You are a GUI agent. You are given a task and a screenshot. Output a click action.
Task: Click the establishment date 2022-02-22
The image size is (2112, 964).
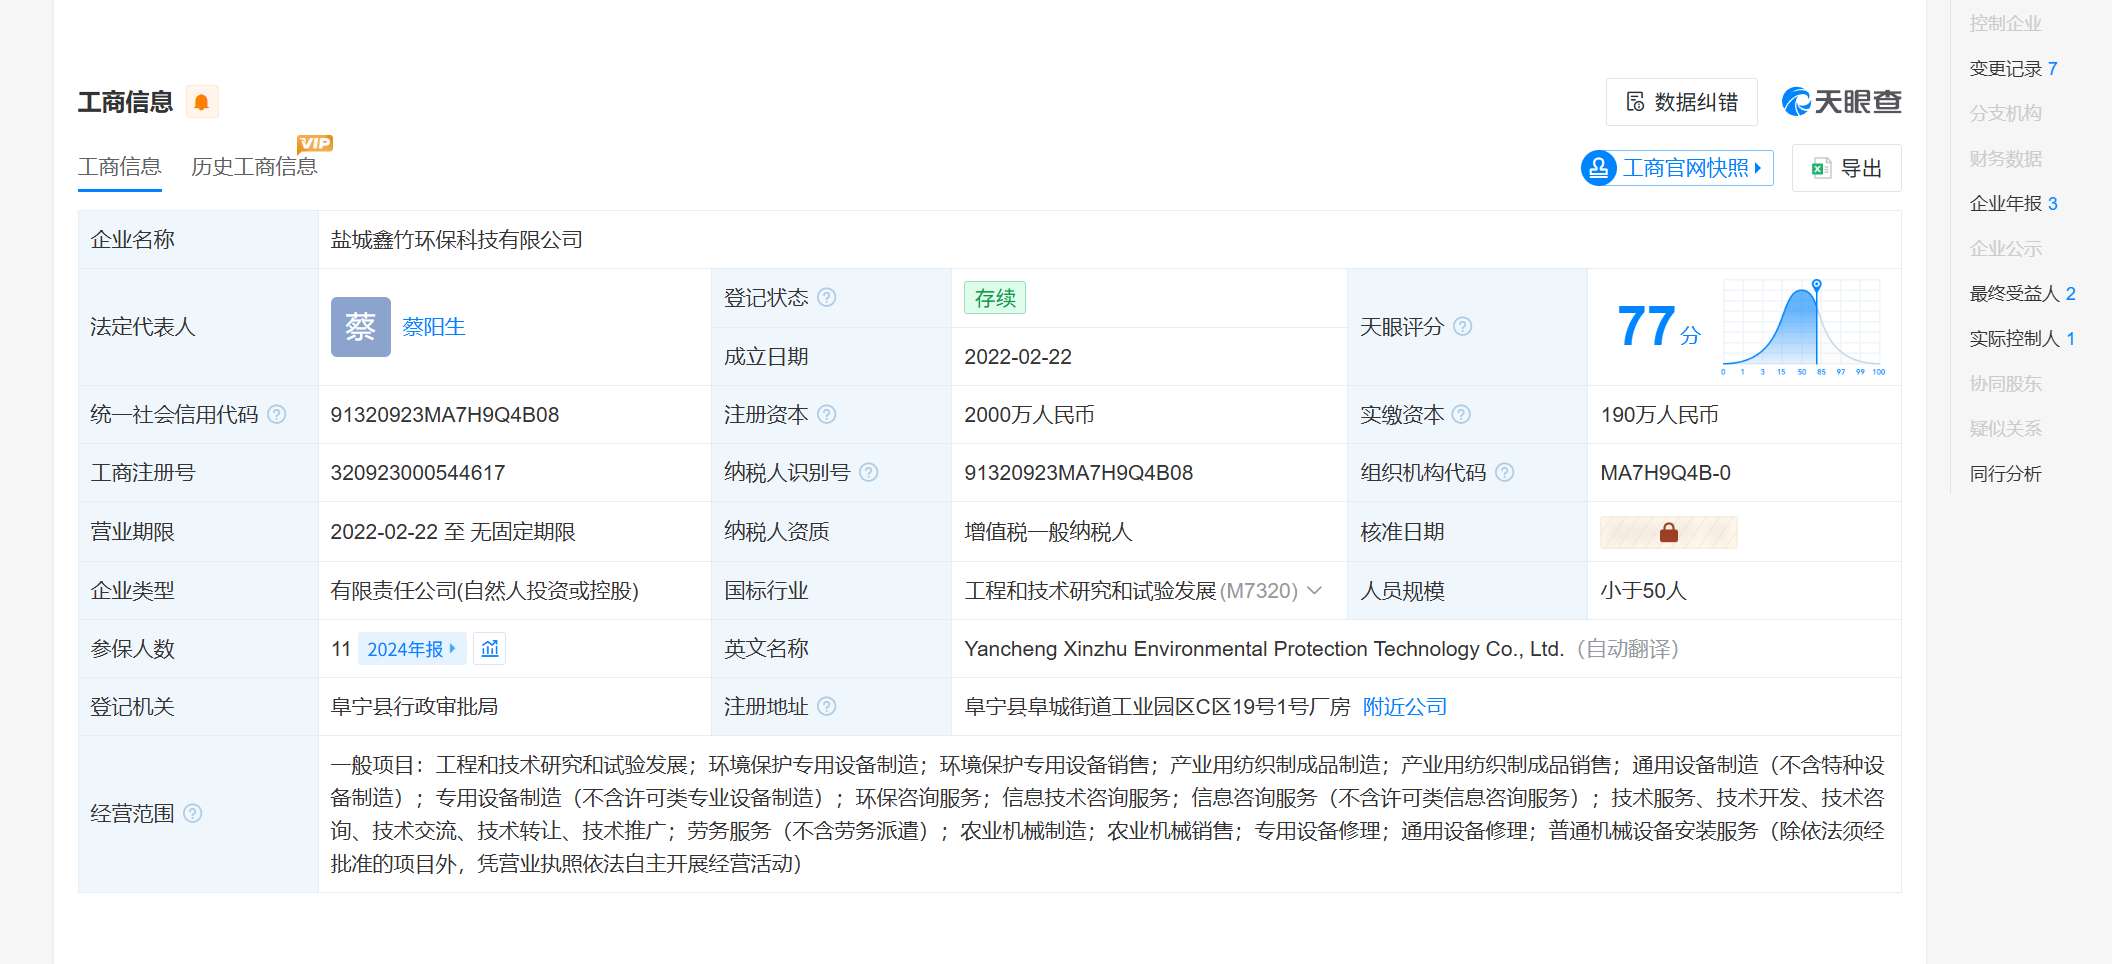tap(1018, 357)
